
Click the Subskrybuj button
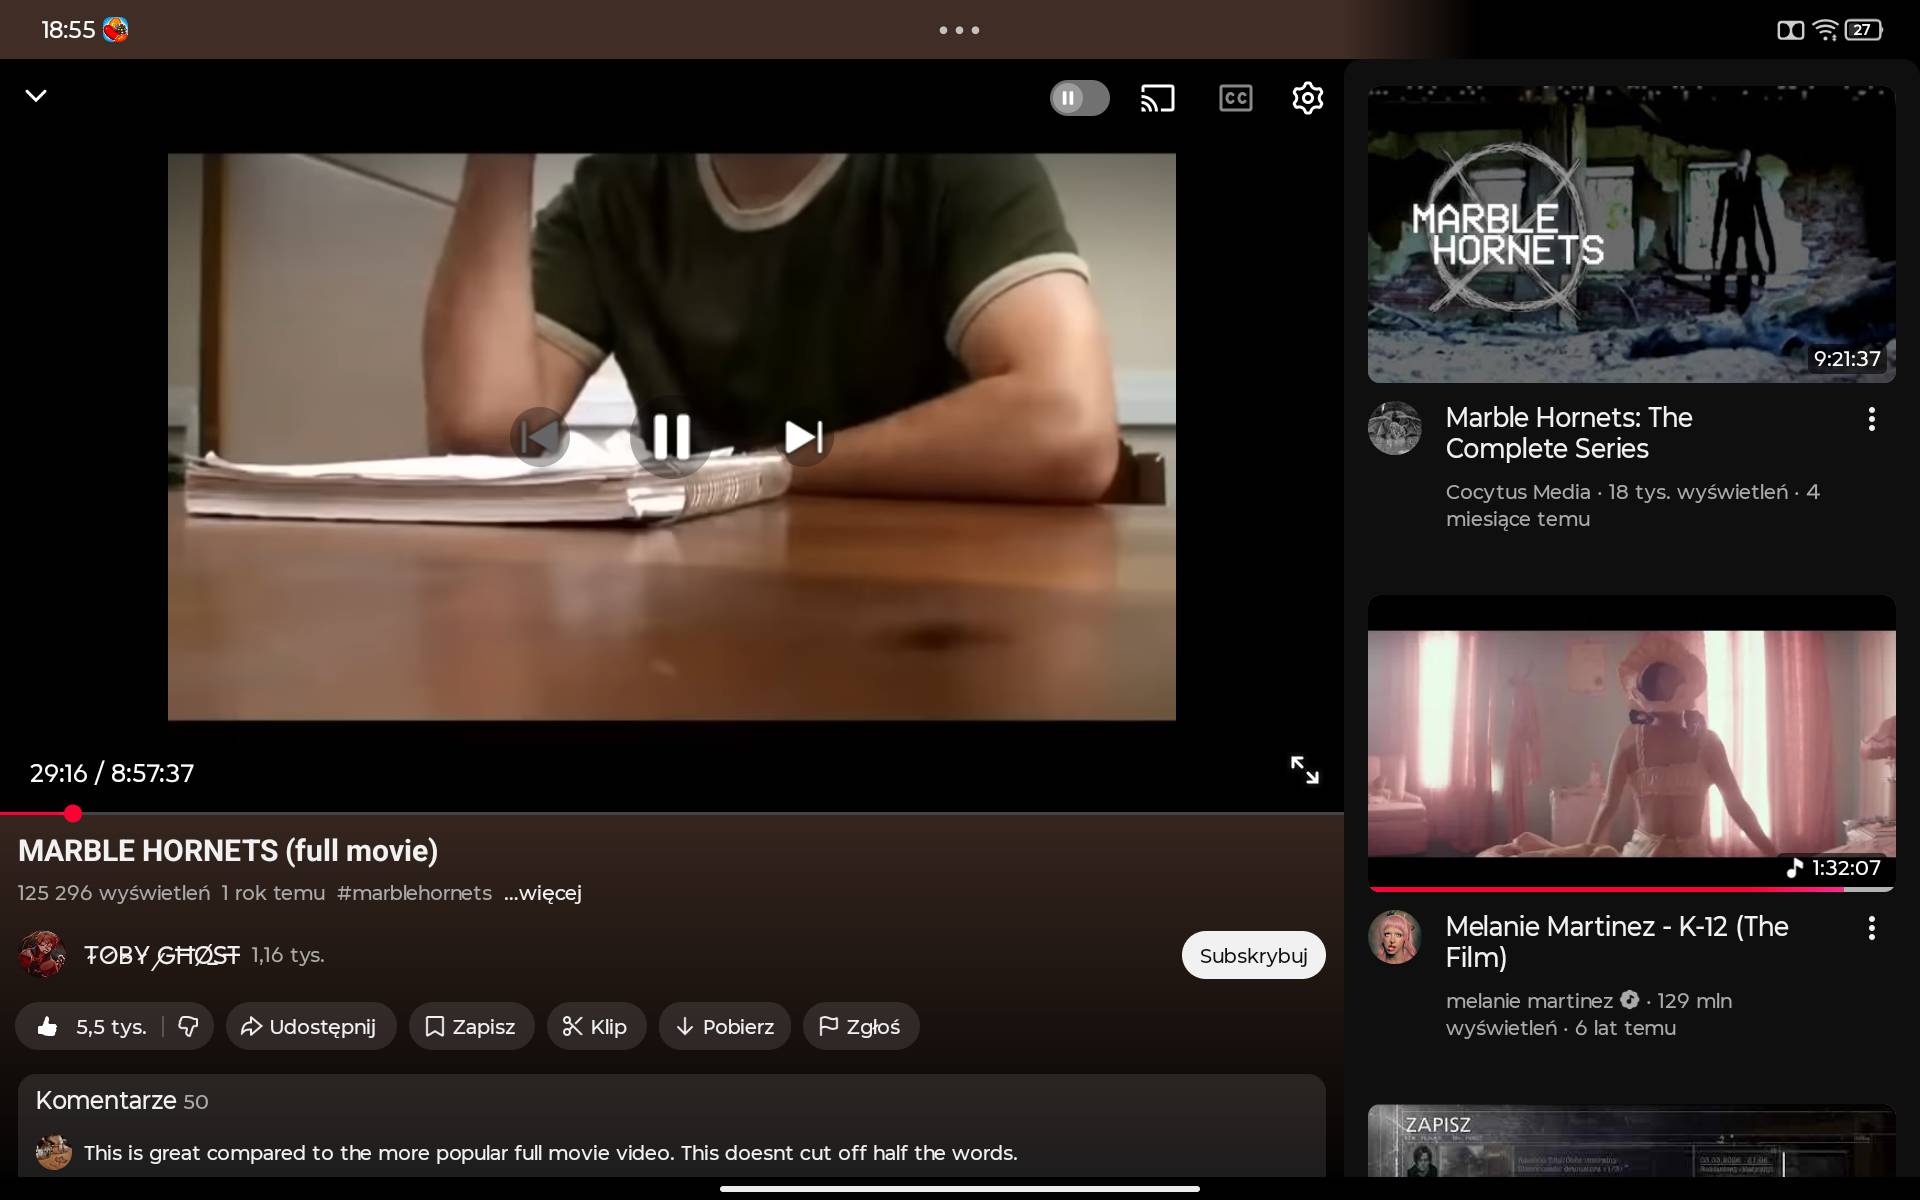[1253, 955]
